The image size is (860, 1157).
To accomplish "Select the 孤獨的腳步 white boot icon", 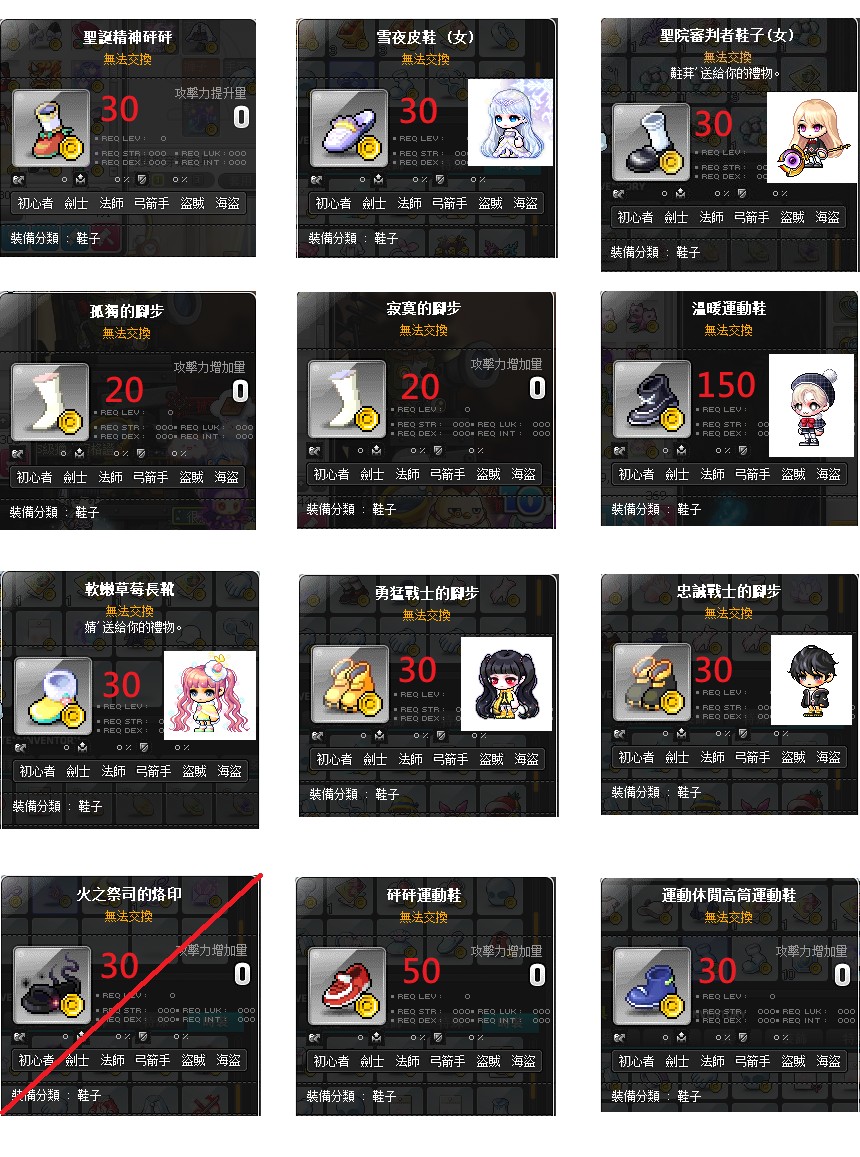I will coord(50,402).
